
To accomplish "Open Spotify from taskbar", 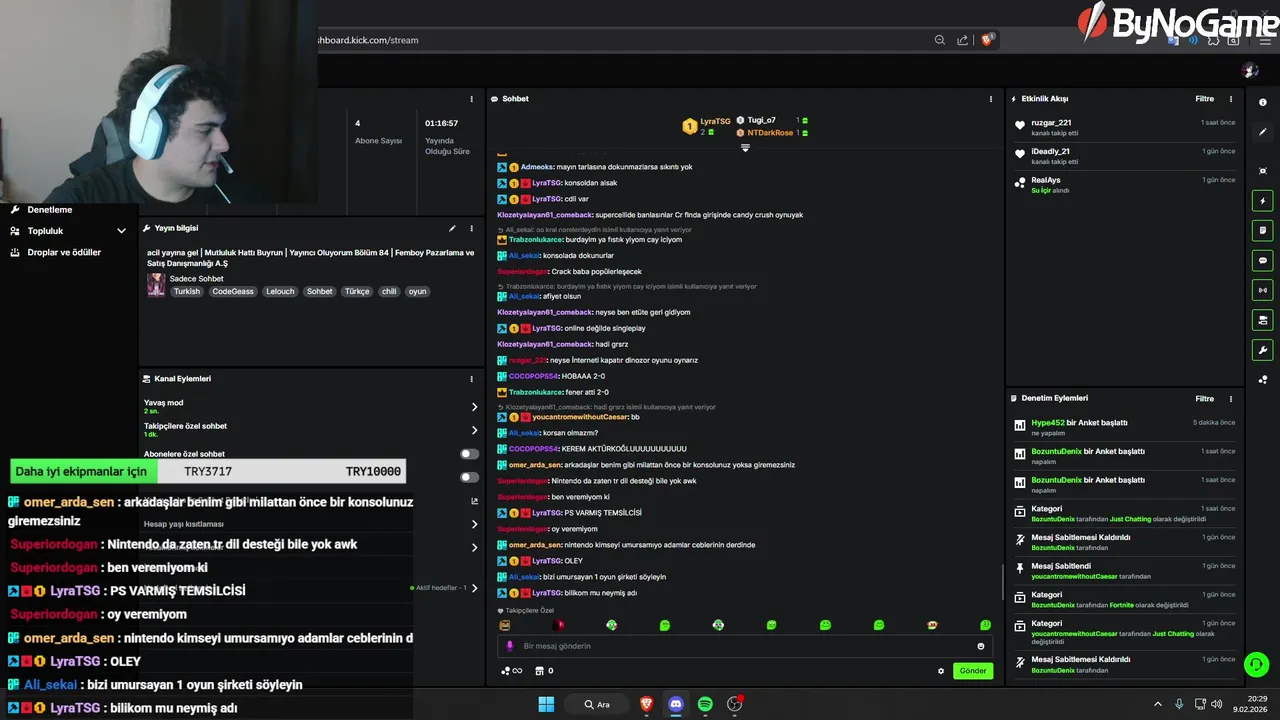I will [705, 704].
